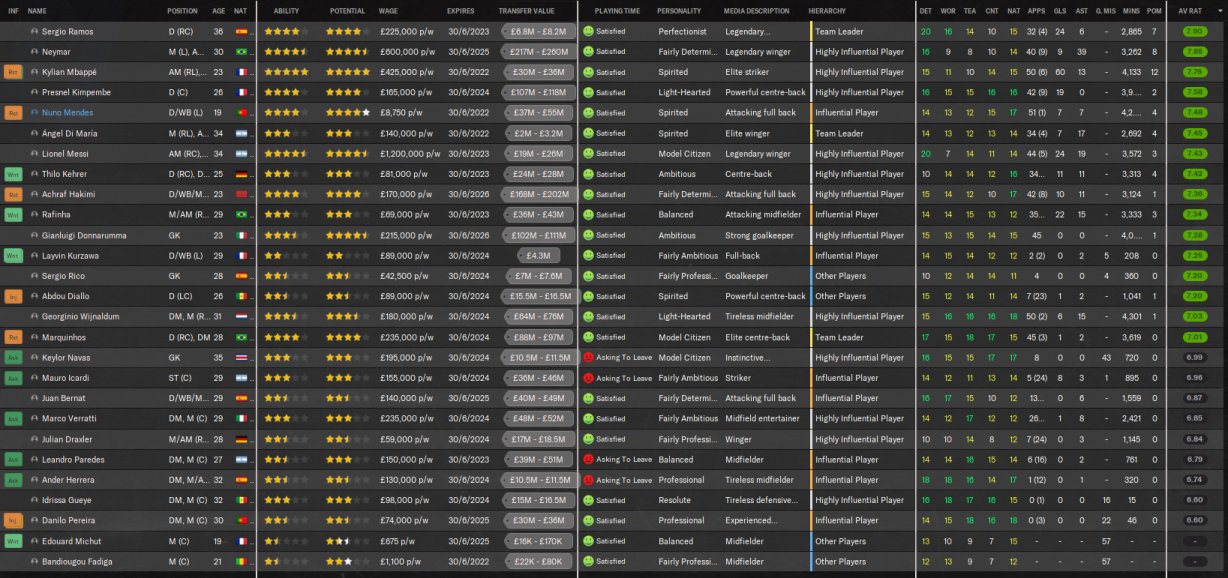Sort by the Expires column header

tap(461, 11)
